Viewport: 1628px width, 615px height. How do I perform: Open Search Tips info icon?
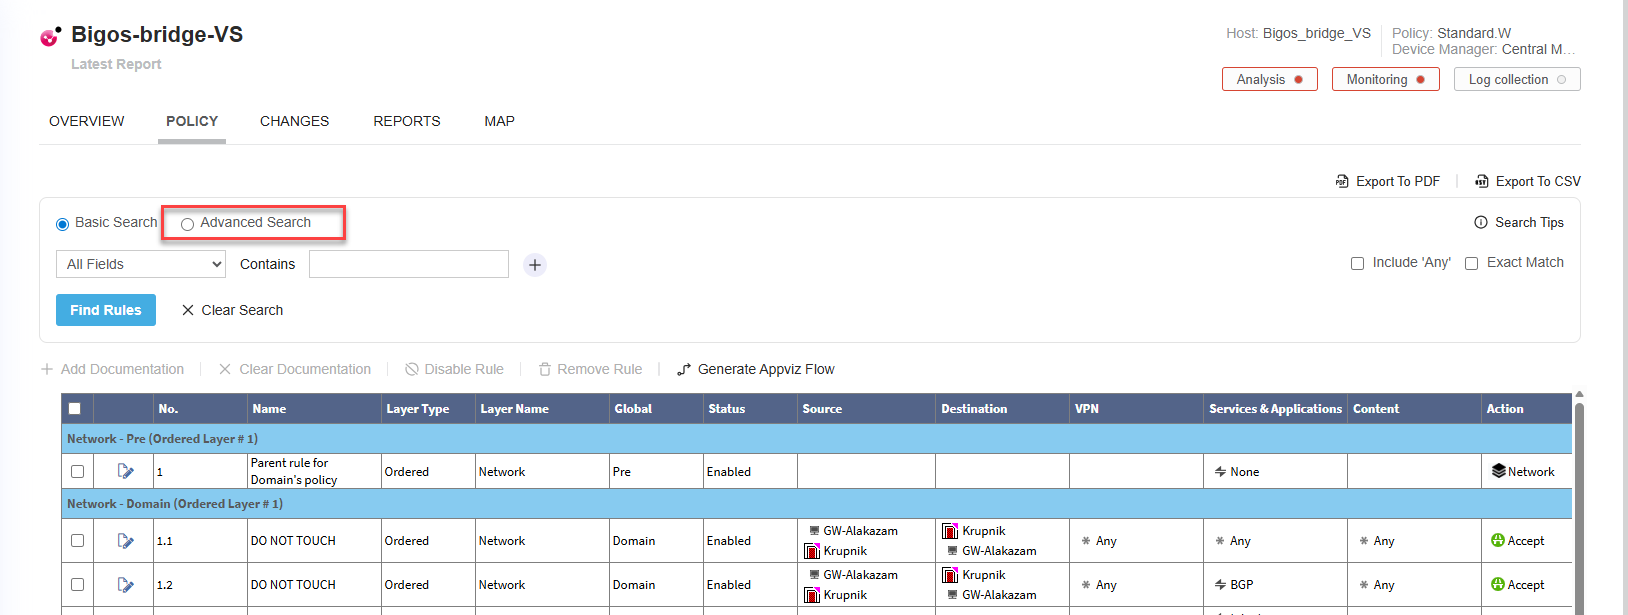pyautogui.click(x=1481, y=222)
